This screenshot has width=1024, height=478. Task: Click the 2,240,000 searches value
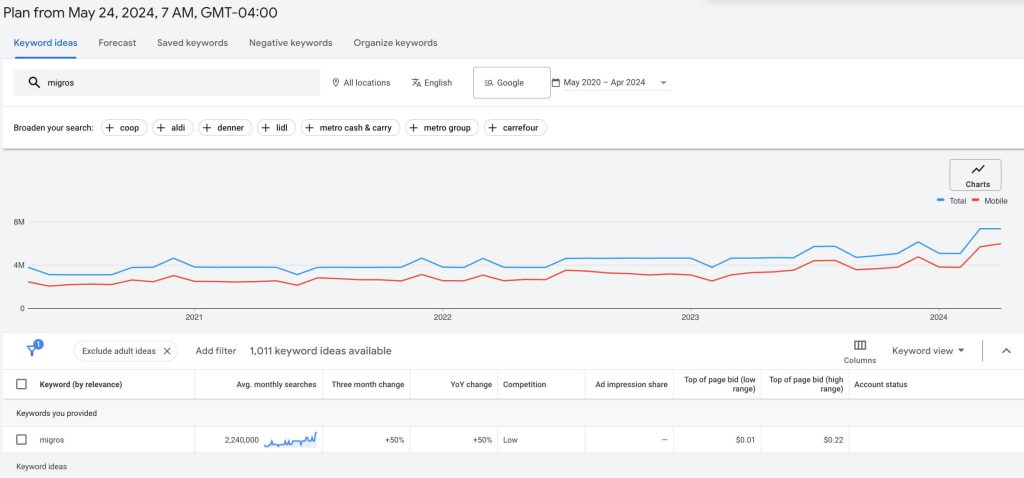241,440
